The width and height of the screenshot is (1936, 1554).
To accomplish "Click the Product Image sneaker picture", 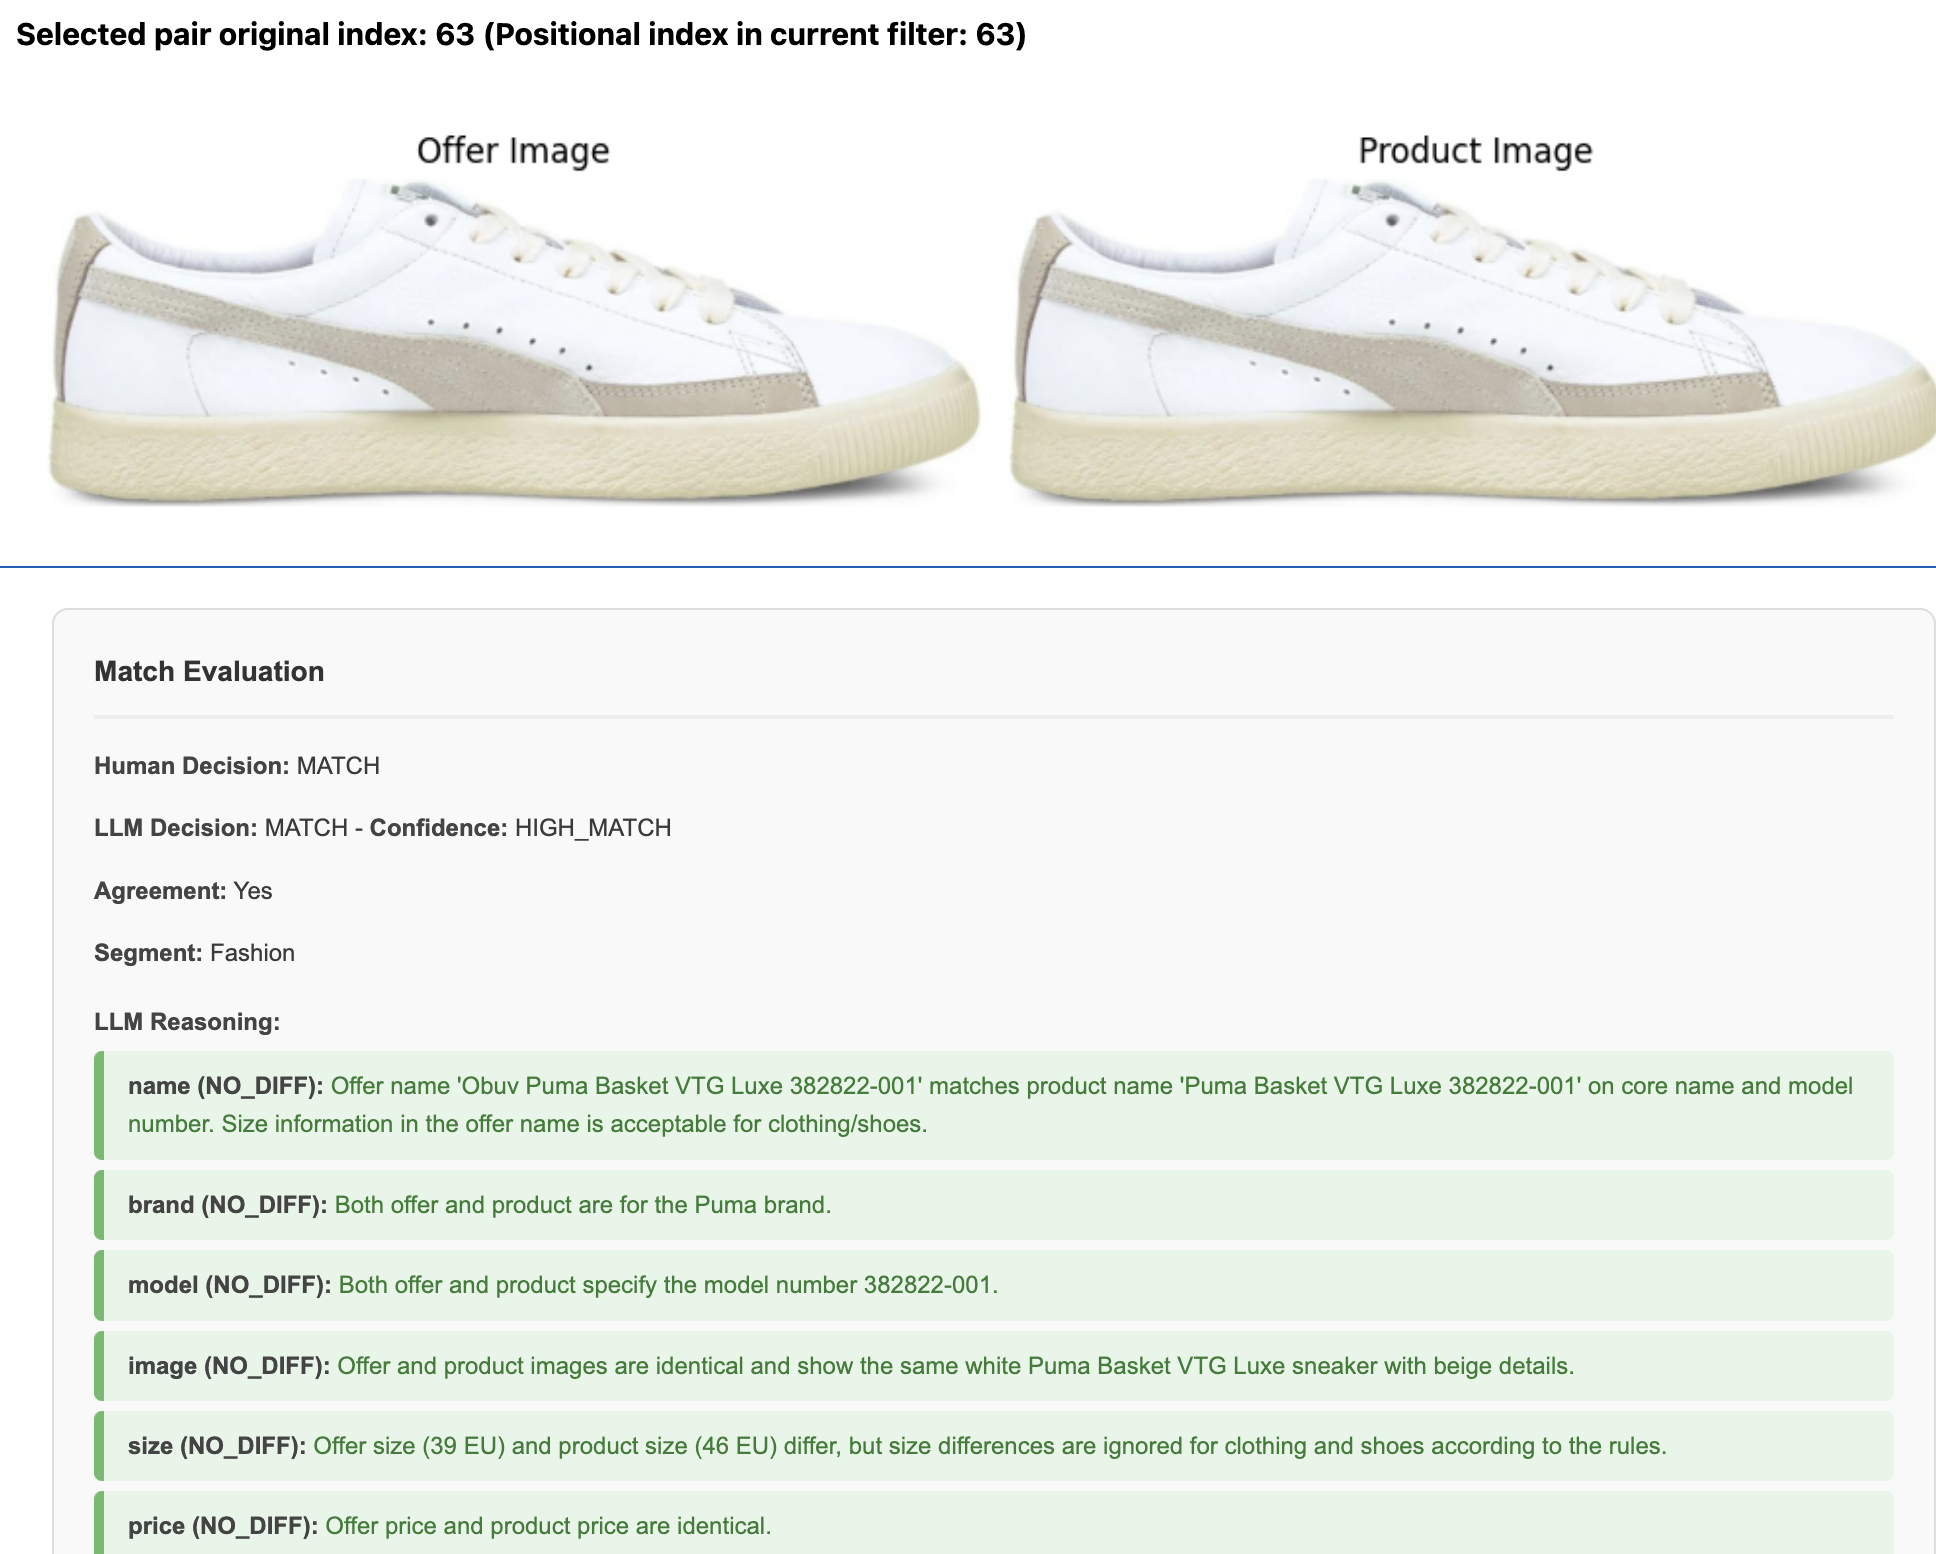I will click(x=1474, y=342).
